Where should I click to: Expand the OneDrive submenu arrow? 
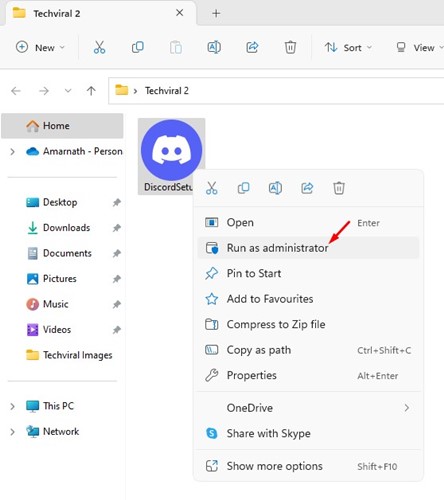pos(406,408)
